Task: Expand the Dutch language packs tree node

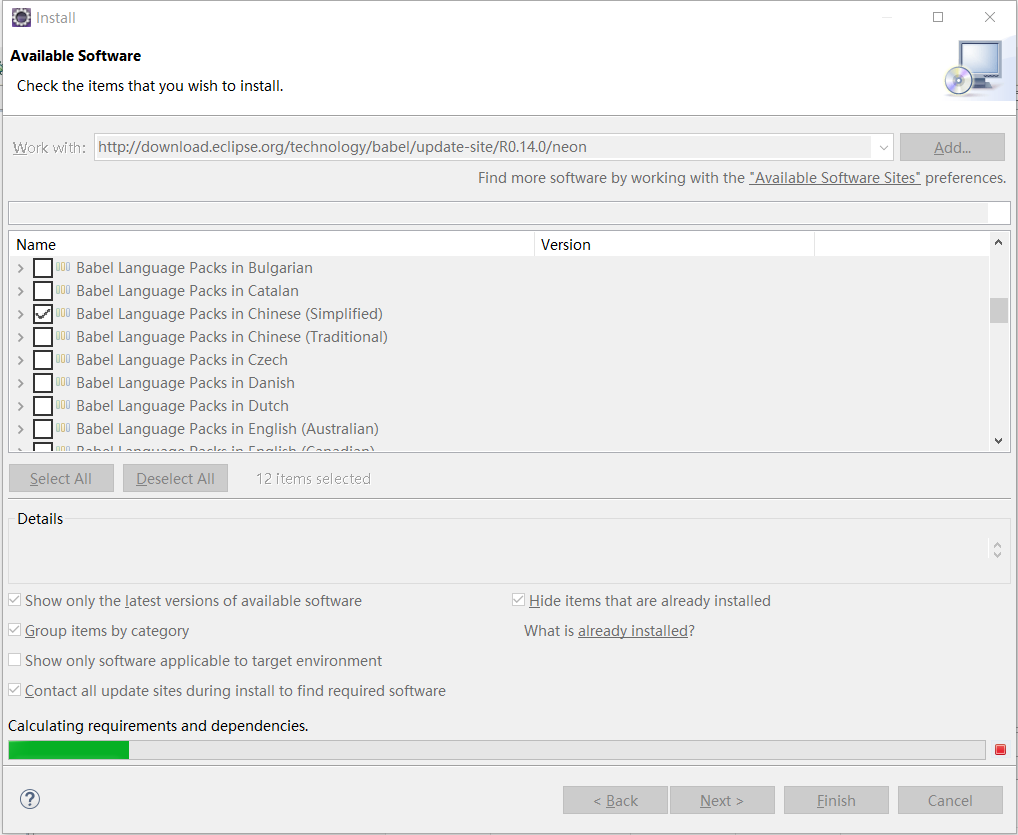Action: pyautogui.click(x=21, y=406)
